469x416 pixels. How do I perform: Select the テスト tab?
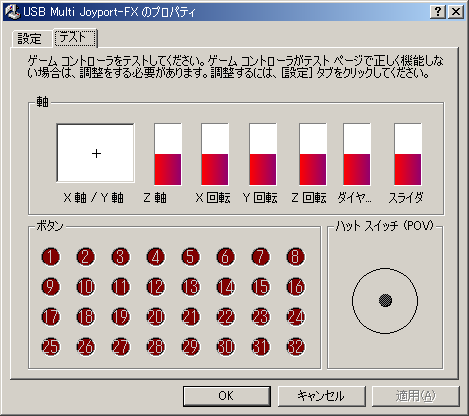75,37
